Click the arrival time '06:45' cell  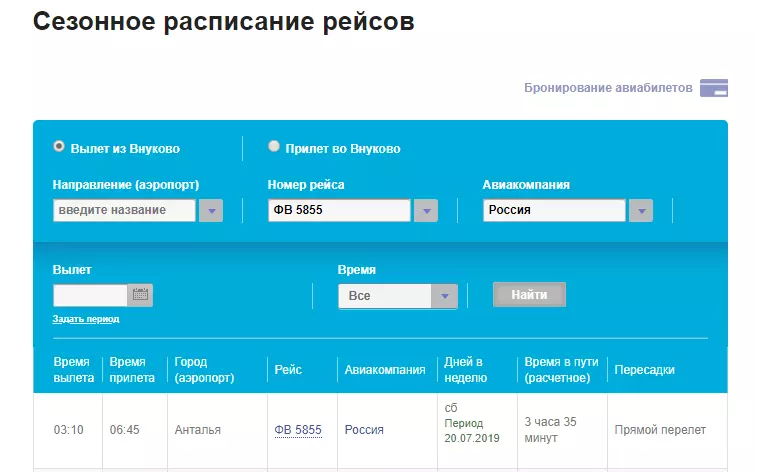click(x=125, y=430)
